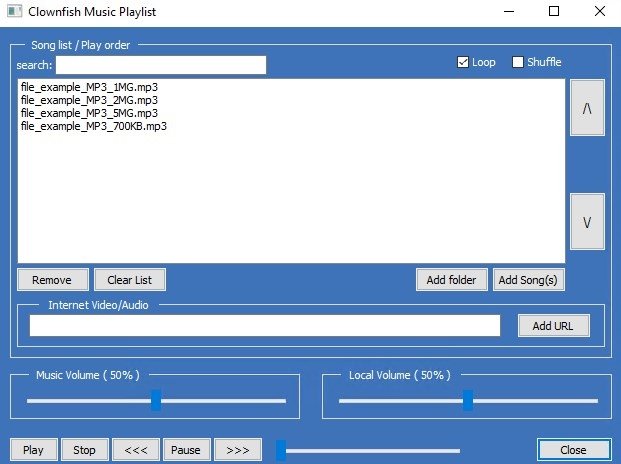Click the Add URL button
The height and width of the screenshot is (464, 621).
click(554, 326)
